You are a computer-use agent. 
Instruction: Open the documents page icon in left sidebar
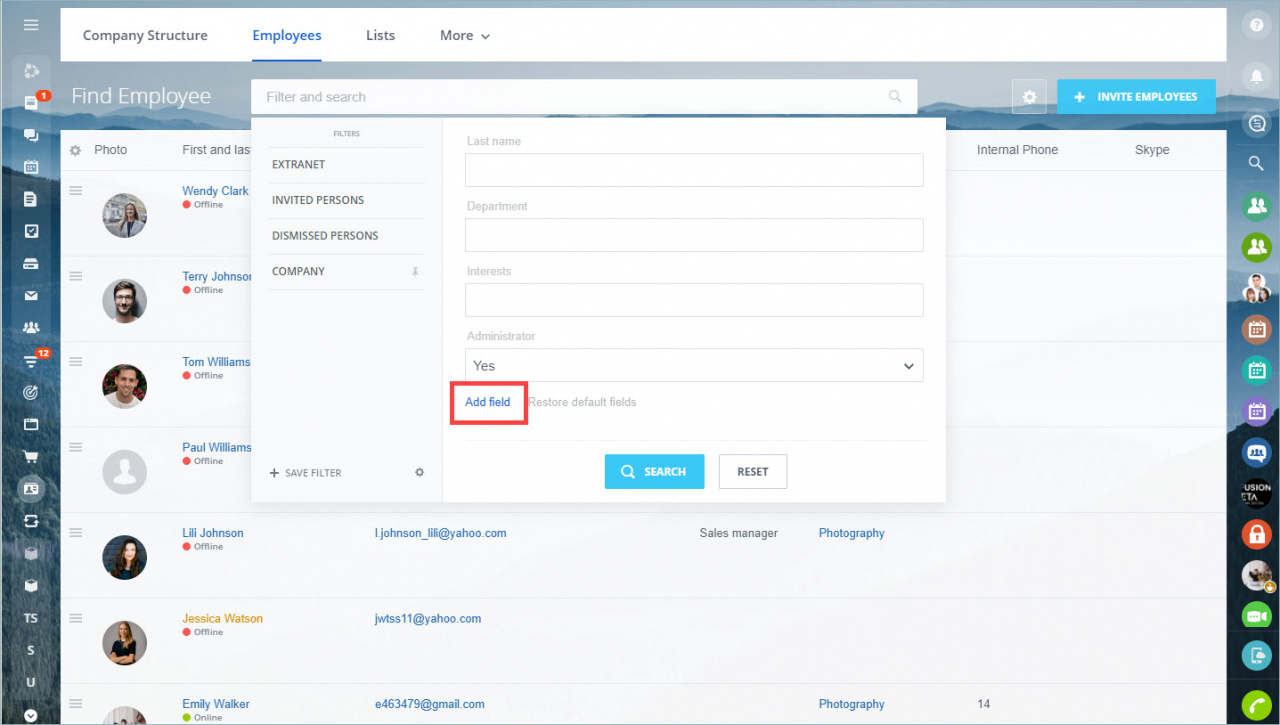(x=31, y=199)
